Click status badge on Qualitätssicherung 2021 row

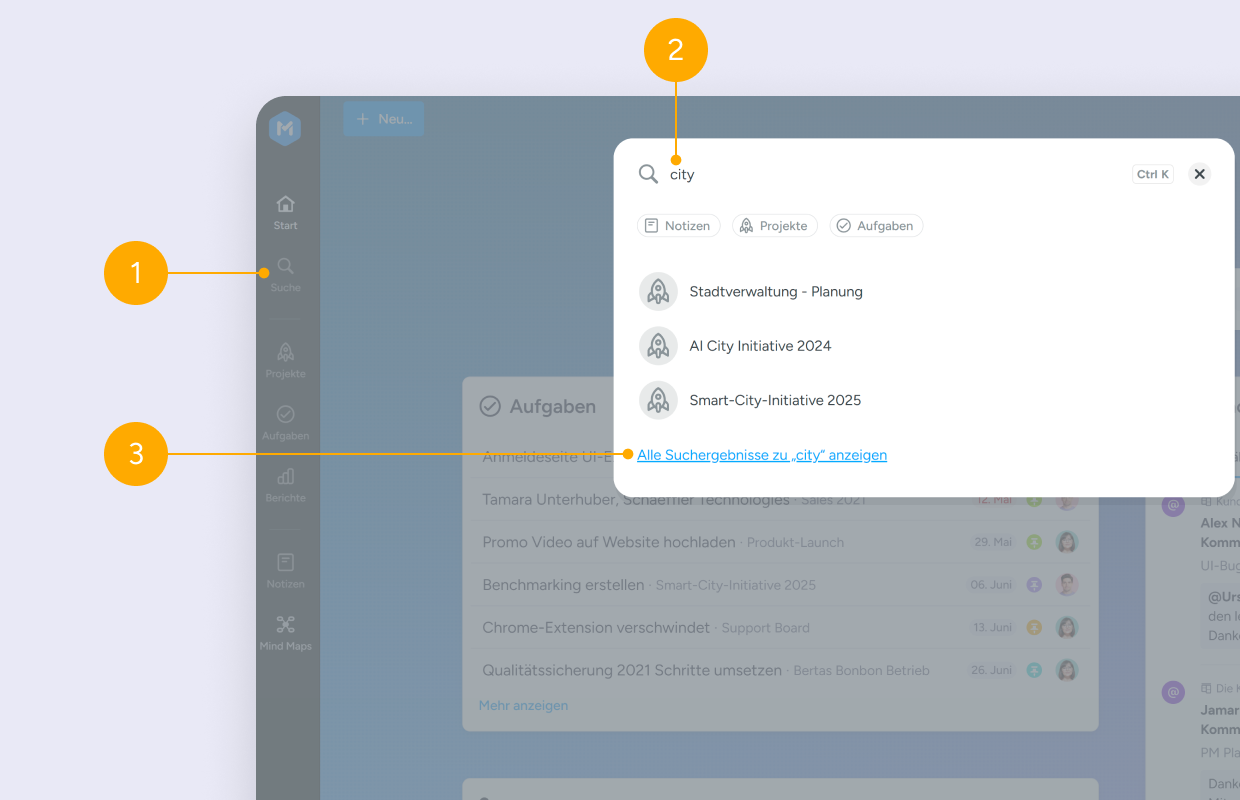(x=1035, y=670)
